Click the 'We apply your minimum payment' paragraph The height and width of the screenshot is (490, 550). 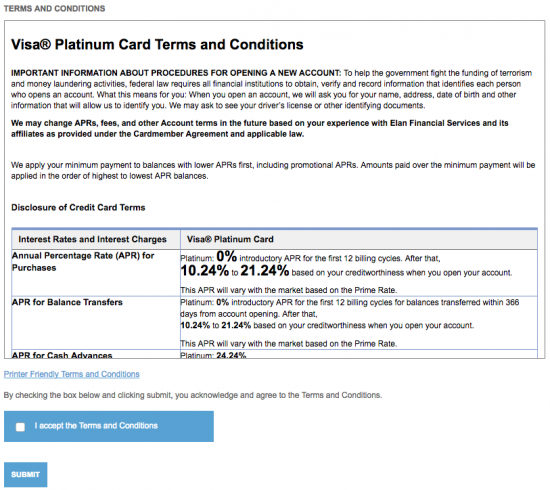273,170
